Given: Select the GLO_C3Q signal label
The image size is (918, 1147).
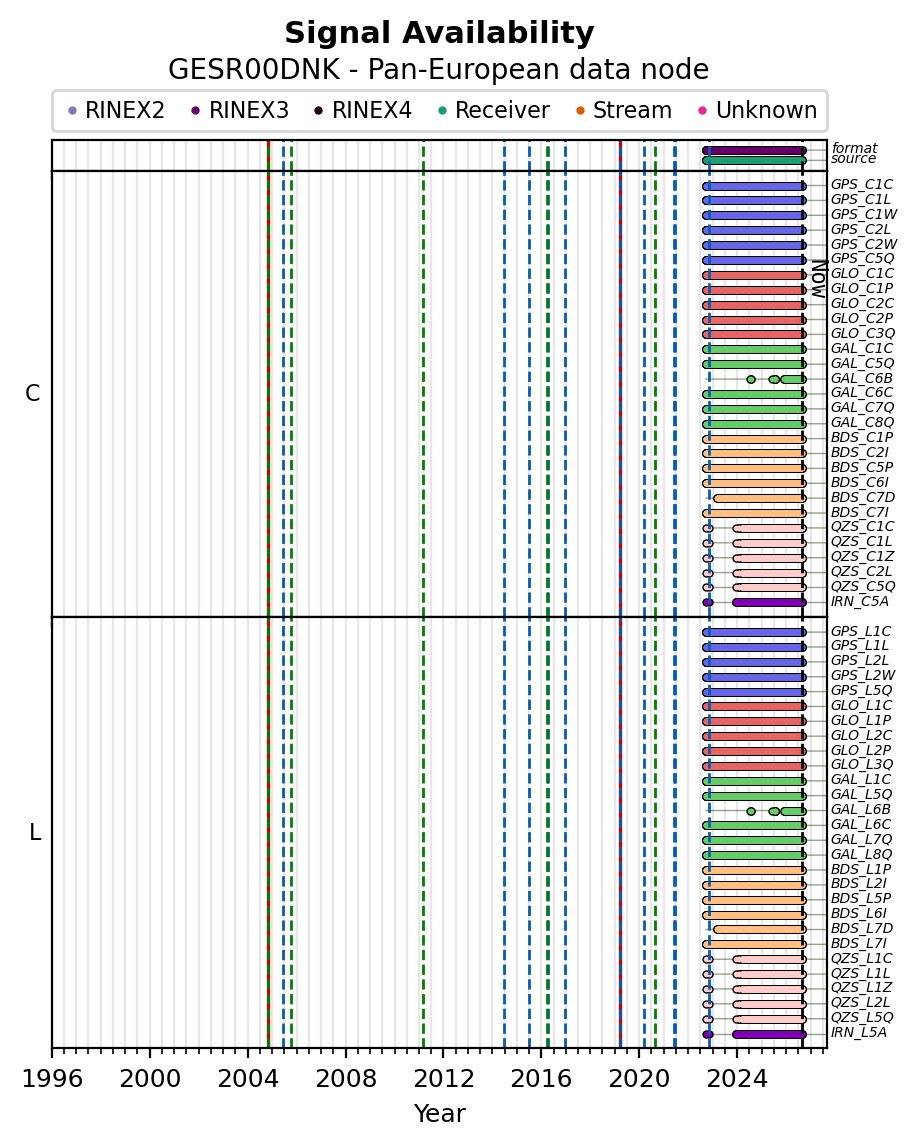Looking at the screenshot, I should [x=862, y=333].
